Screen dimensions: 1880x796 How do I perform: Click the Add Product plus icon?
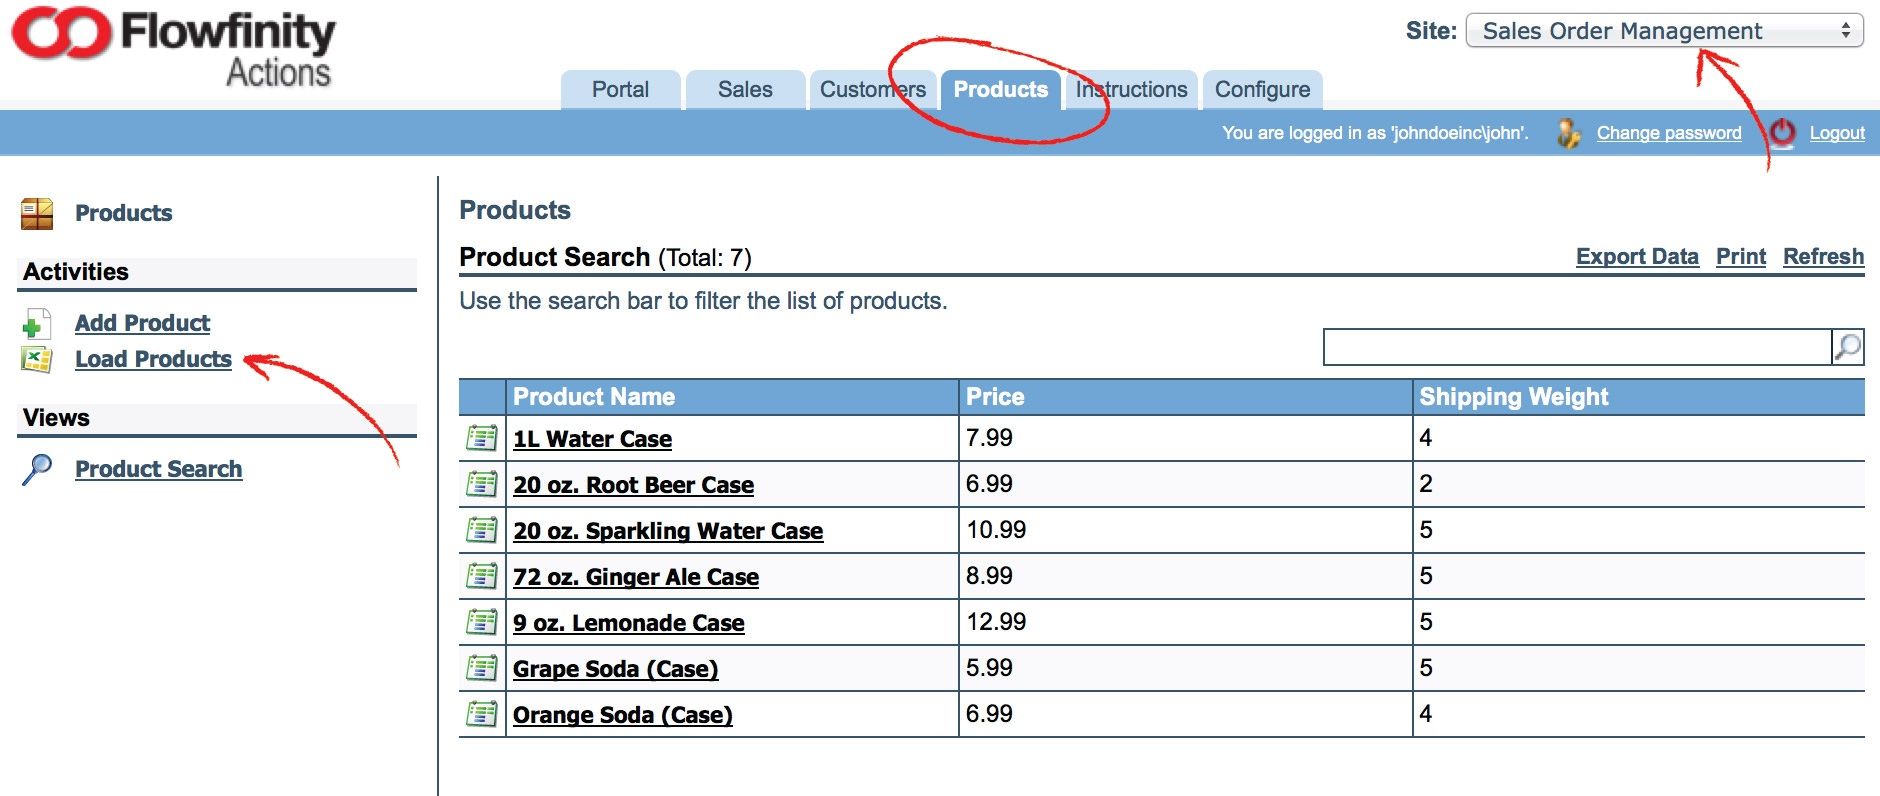point(36,324)
